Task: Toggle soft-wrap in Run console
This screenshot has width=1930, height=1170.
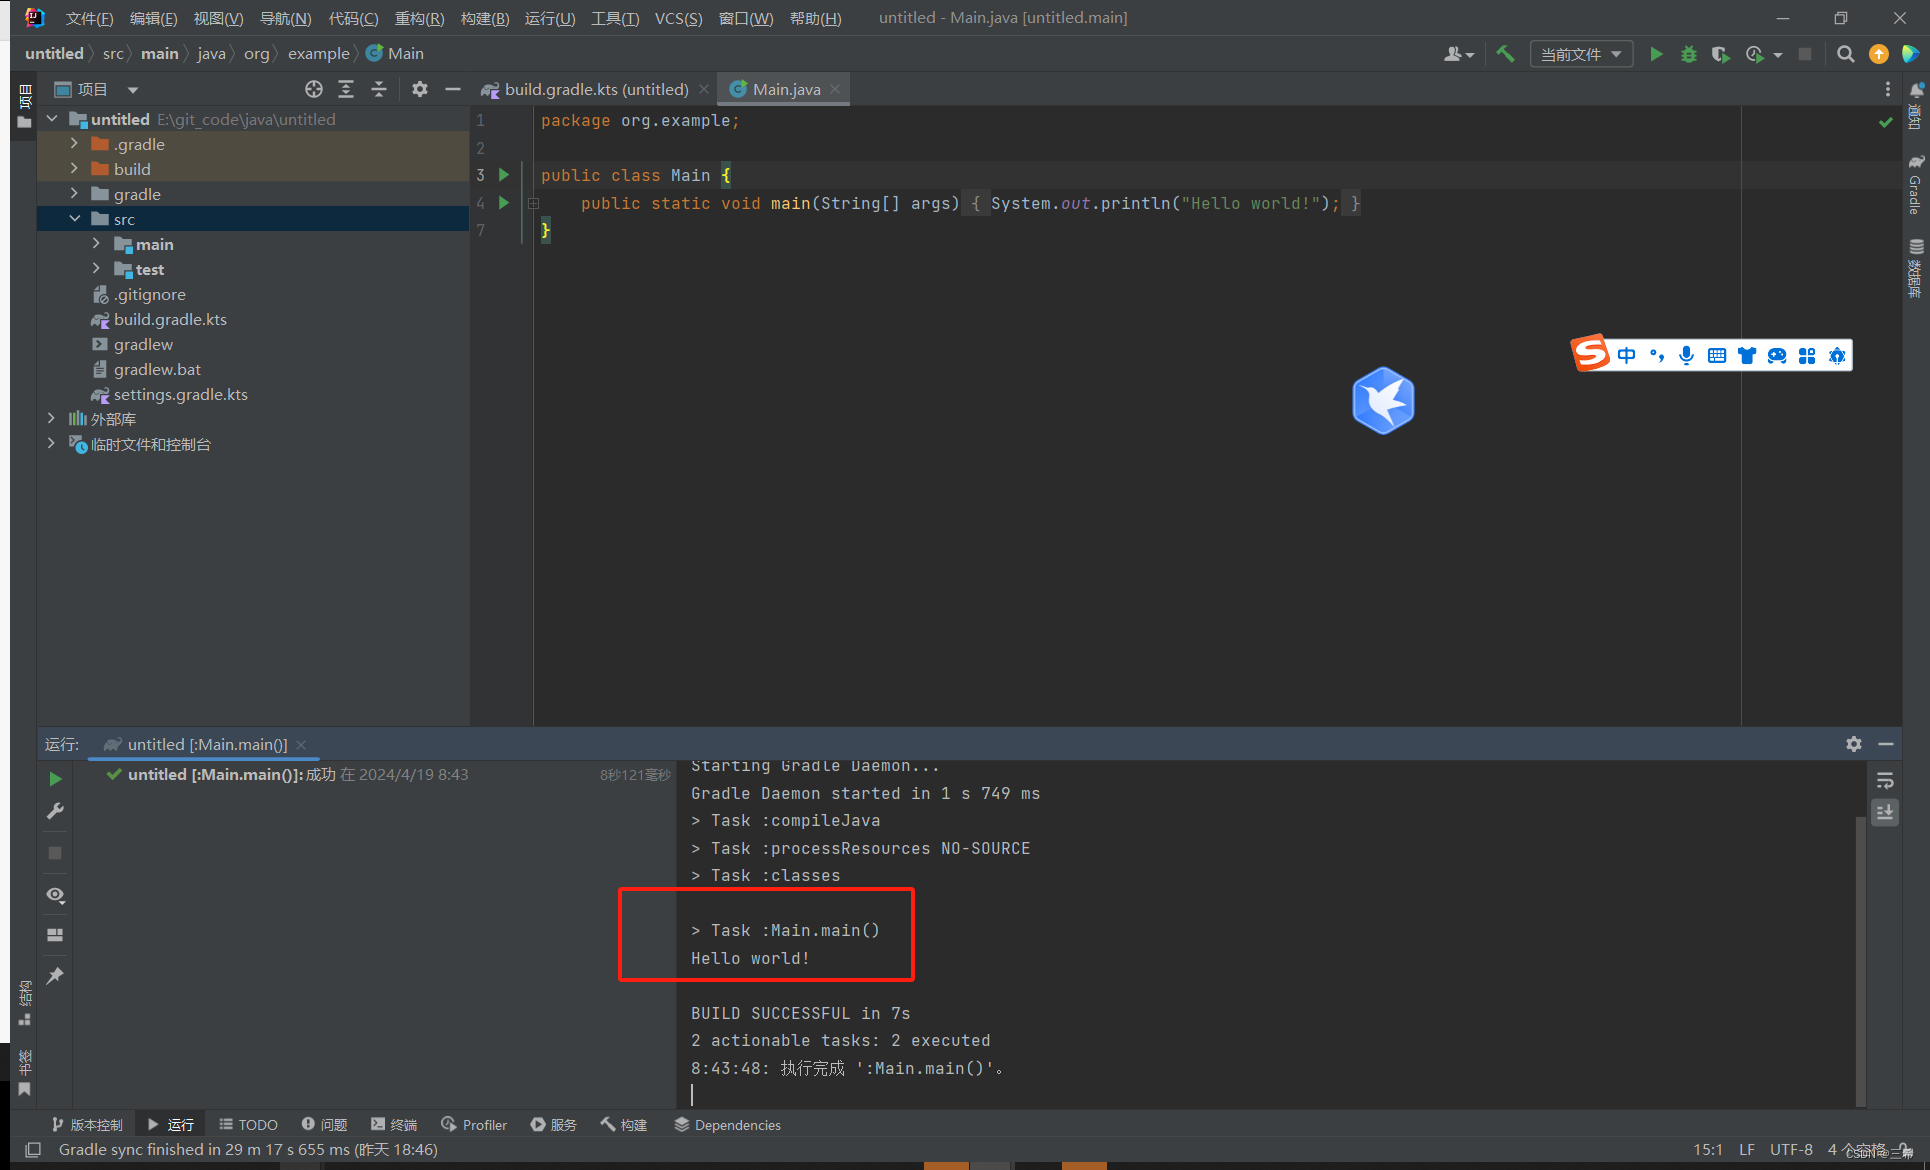Action: [x=1885, y=781]
